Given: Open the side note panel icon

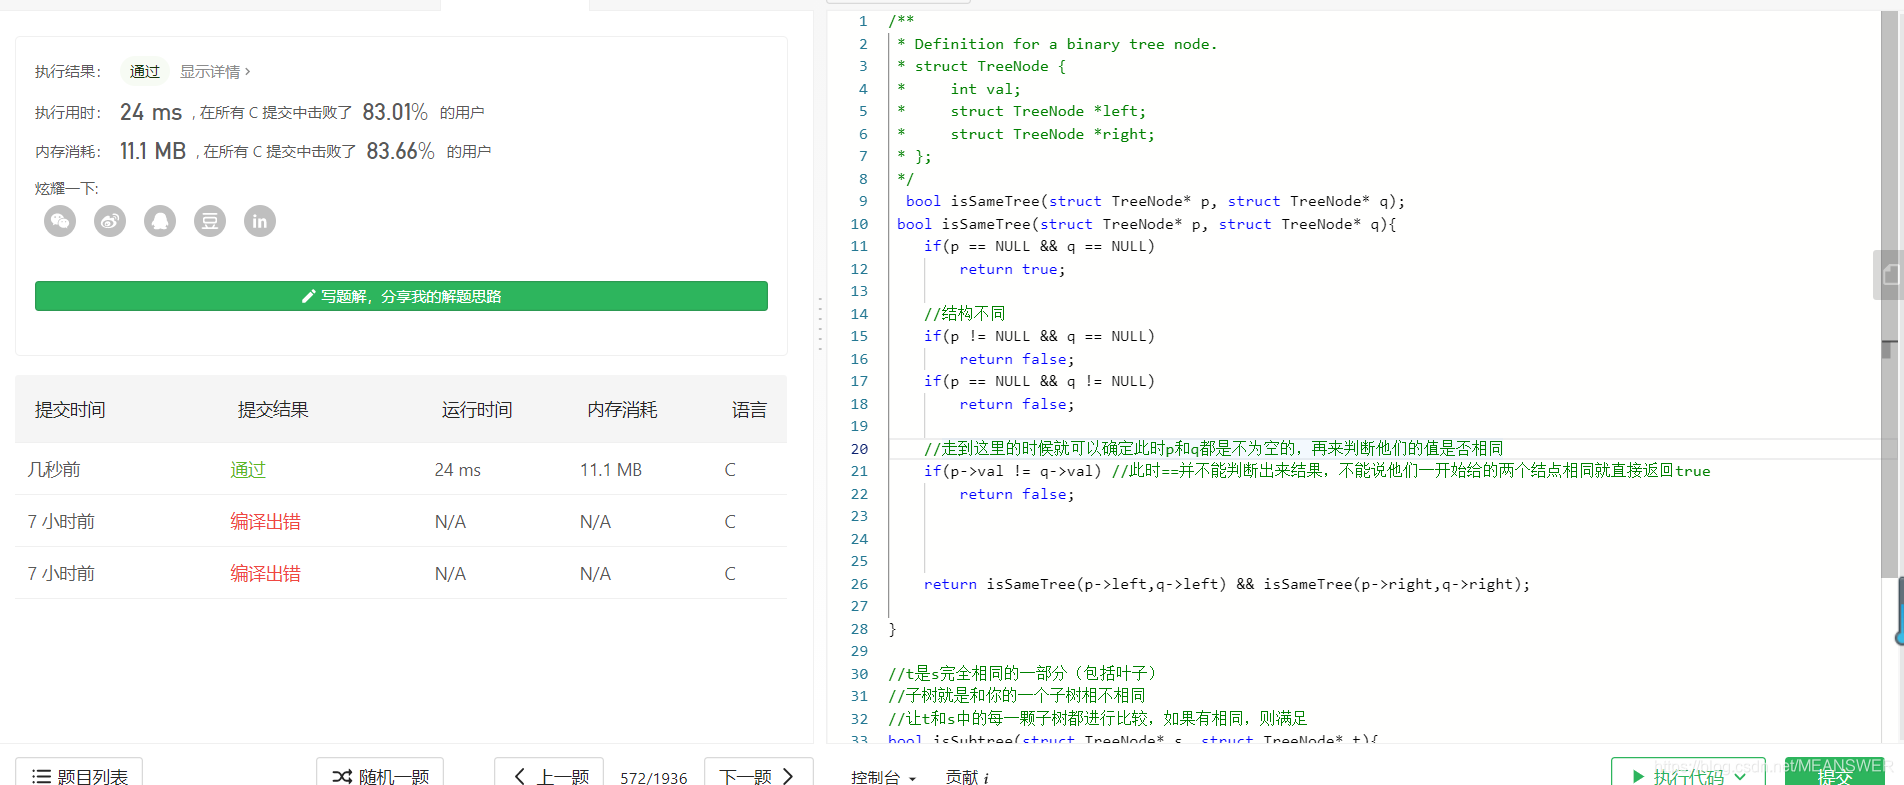Looking at the screenshot, I should [1889, 275].
